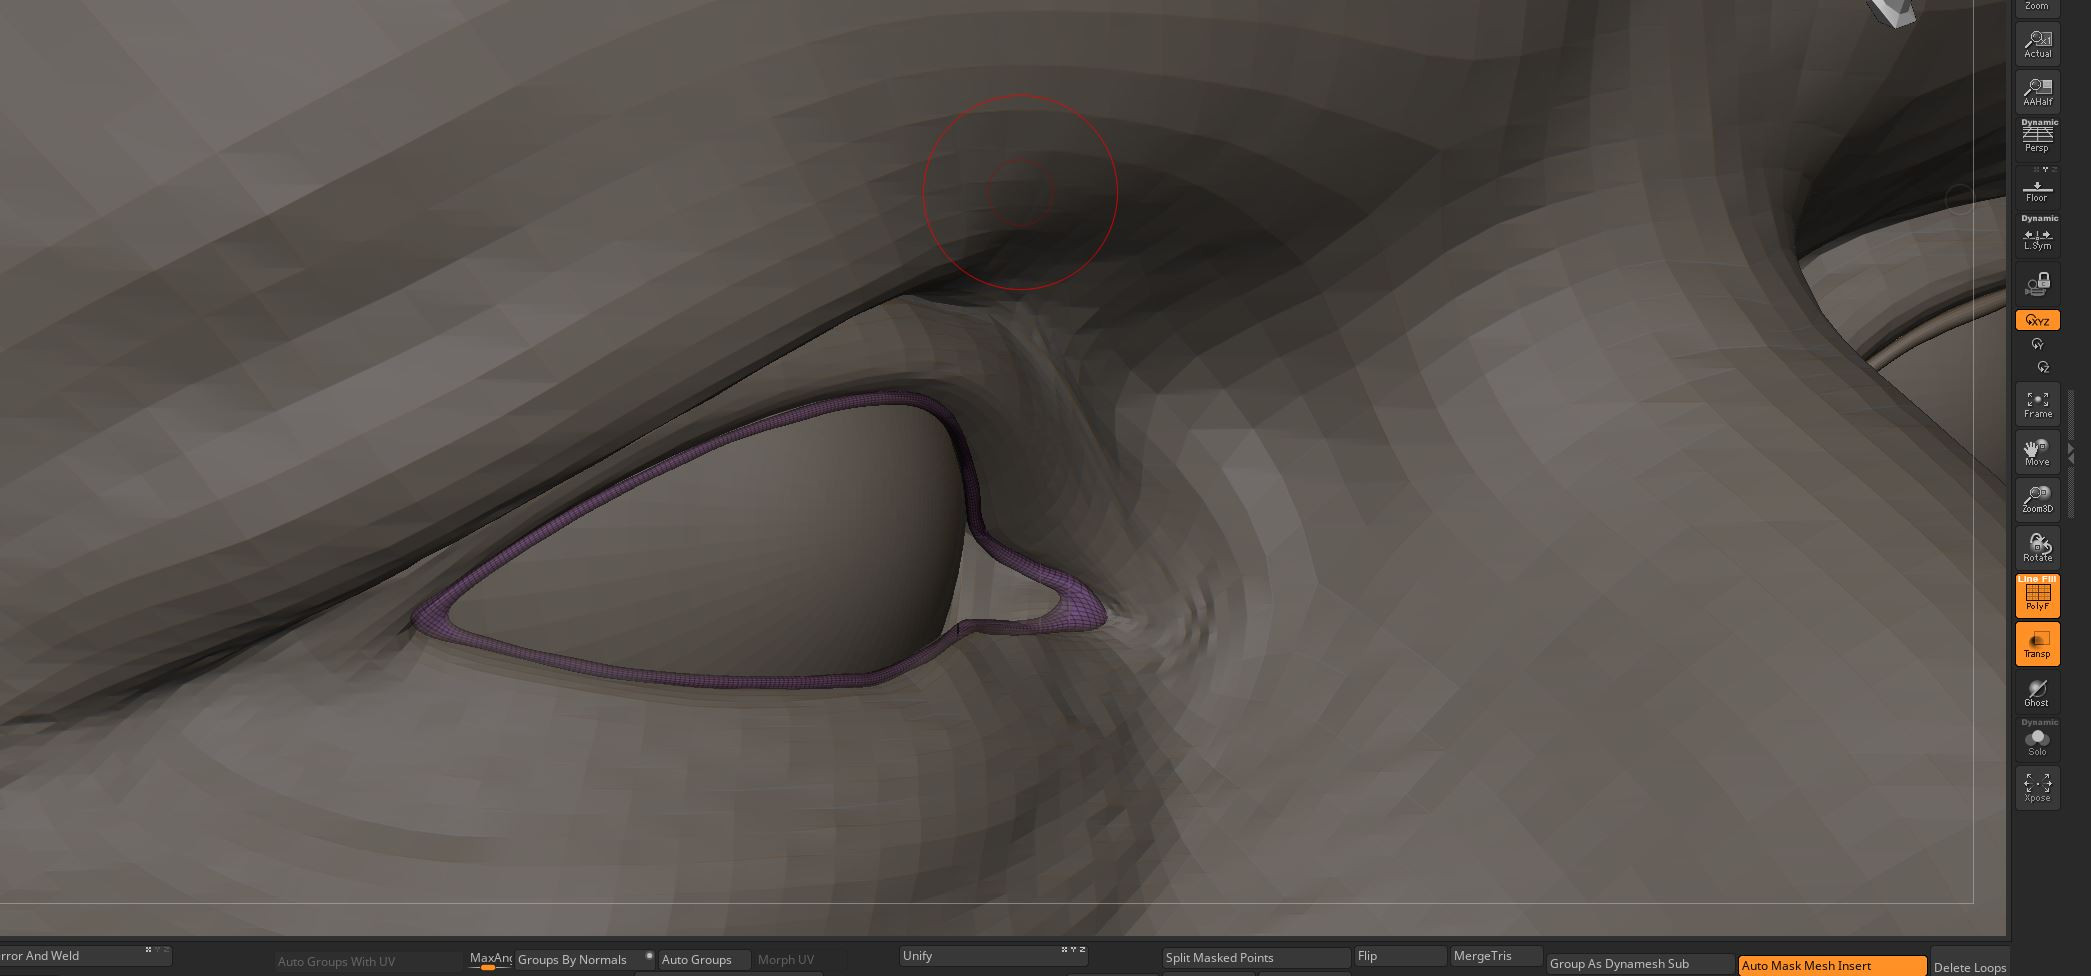Click the Delete Loops button

pyautogui.click(x=1969, y=967)
